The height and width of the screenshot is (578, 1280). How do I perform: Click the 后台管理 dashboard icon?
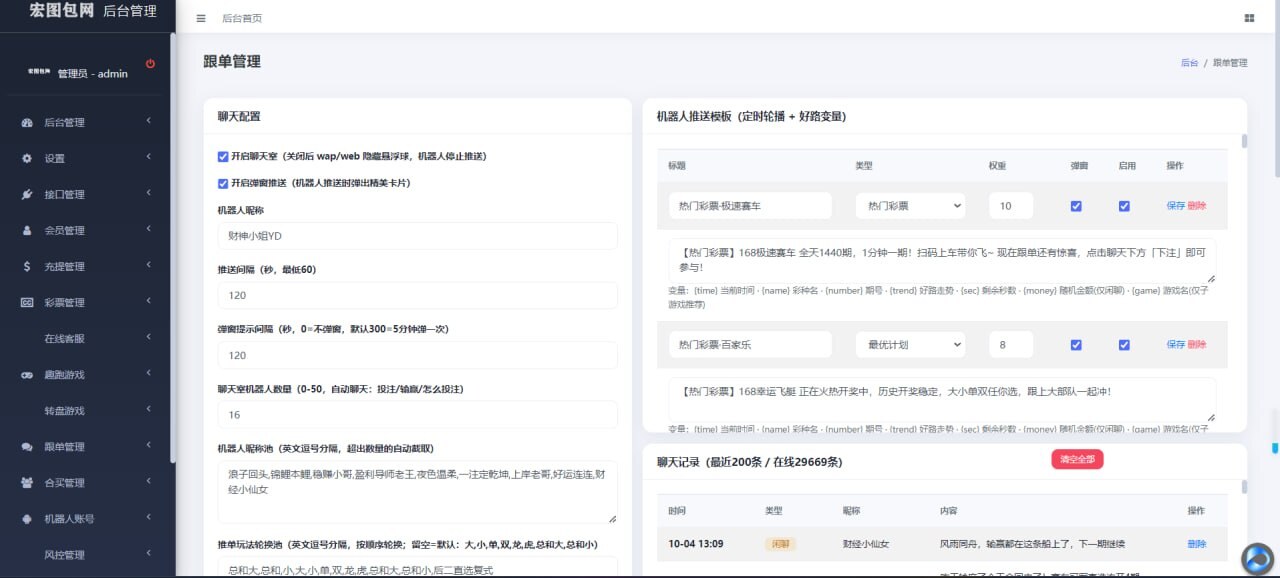pyautogui.click(x=27, y=122)
